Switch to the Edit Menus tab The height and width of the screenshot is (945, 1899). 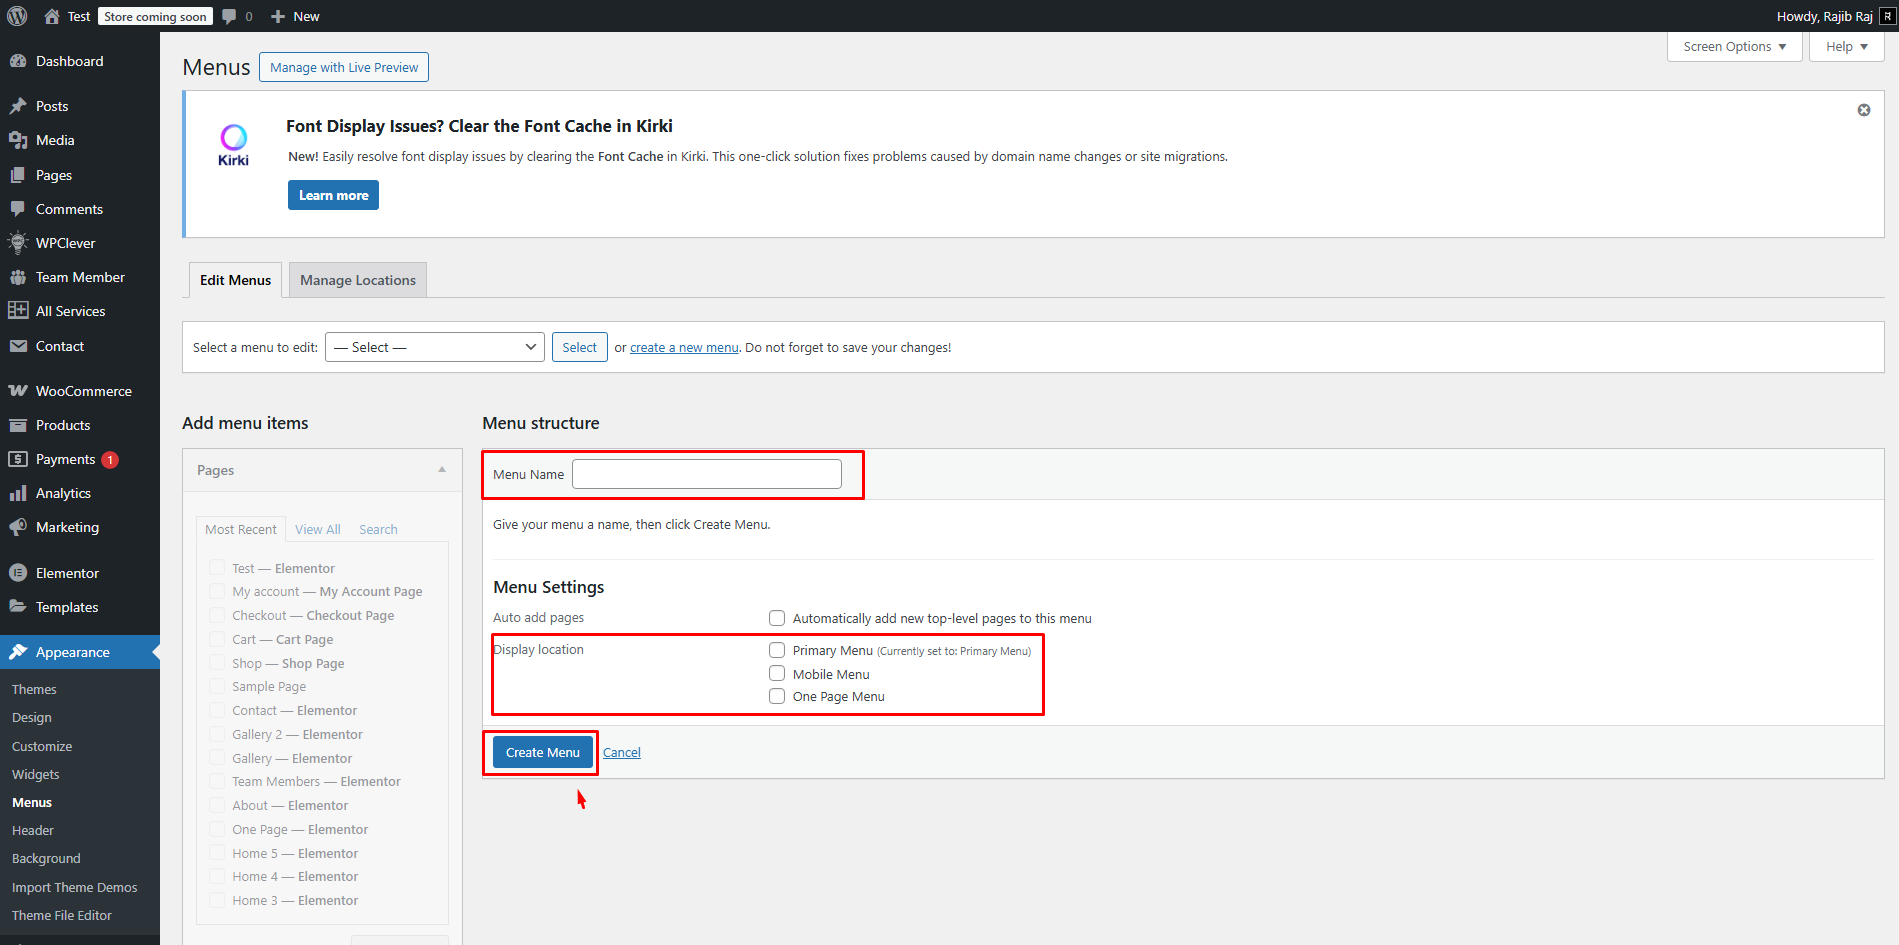pos(235,280)
